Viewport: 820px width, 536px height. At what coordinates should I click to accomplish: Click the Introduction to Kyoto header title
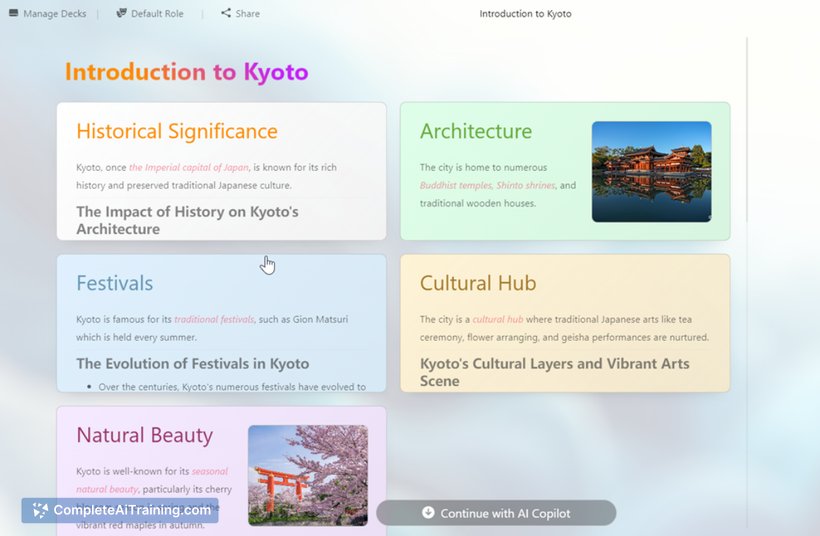525,14
